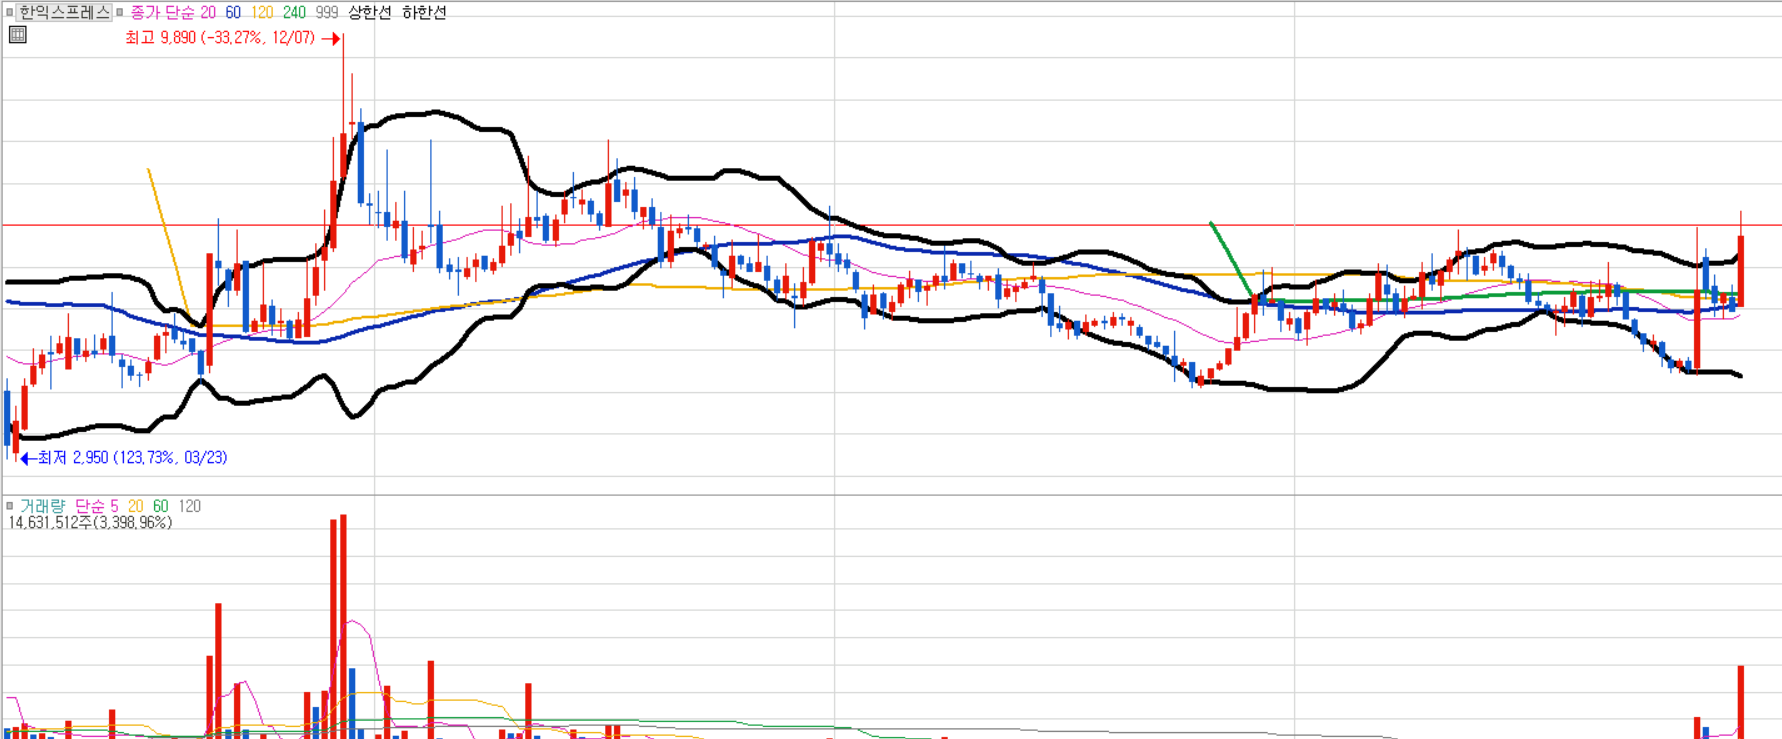Viewport: 1782px width, 739px height.
Task: Click the red arrow at the 12/07 high
Action: click(x=332, y=39)
